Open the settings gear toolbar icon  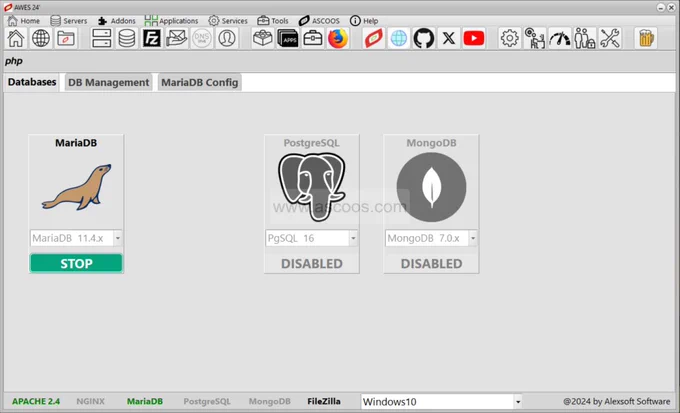tap(510, 38)
